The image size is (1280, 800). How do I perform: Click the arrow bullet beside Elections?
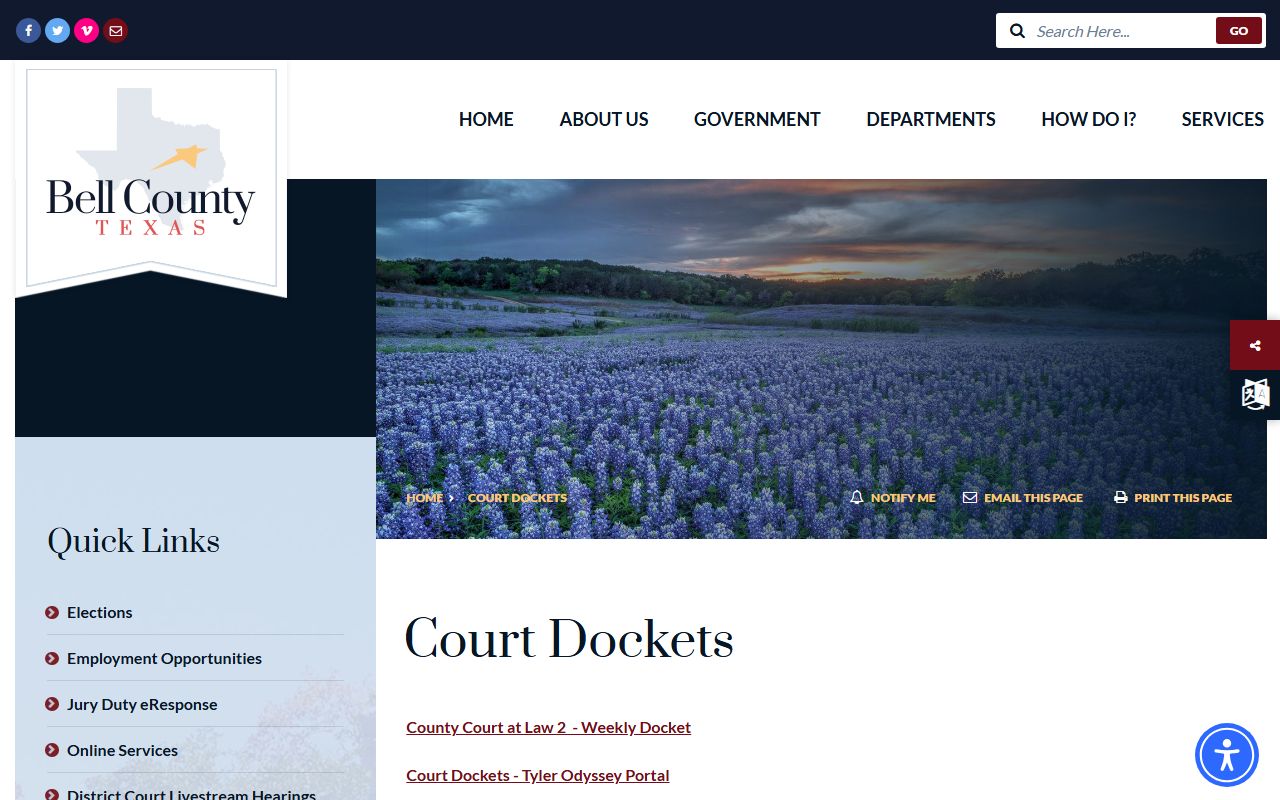(x=52, y=612)
